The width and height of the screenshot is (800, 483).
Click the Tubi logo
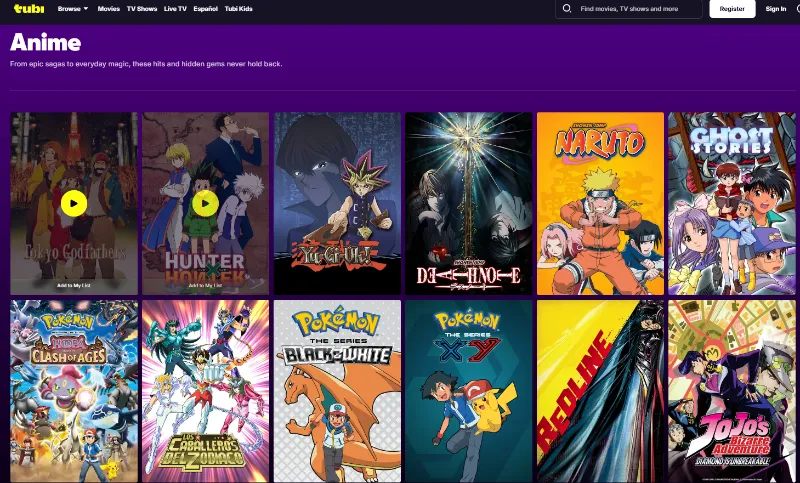point(28,8)
